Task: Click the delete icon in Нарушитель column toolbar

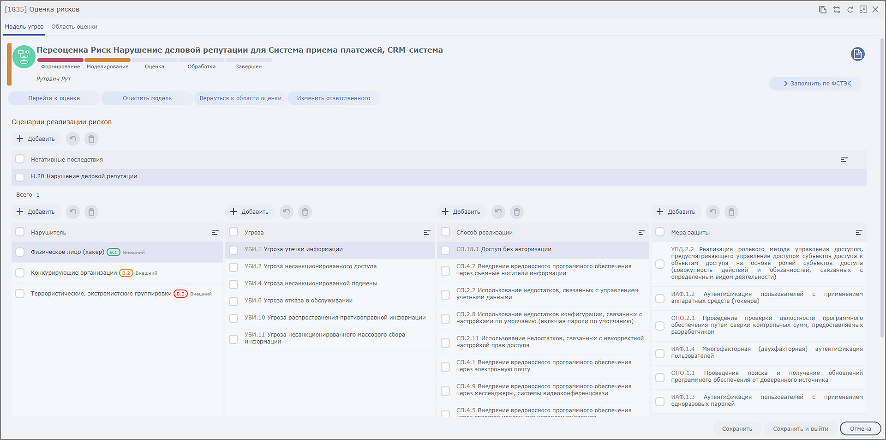Action: [91, 212]
